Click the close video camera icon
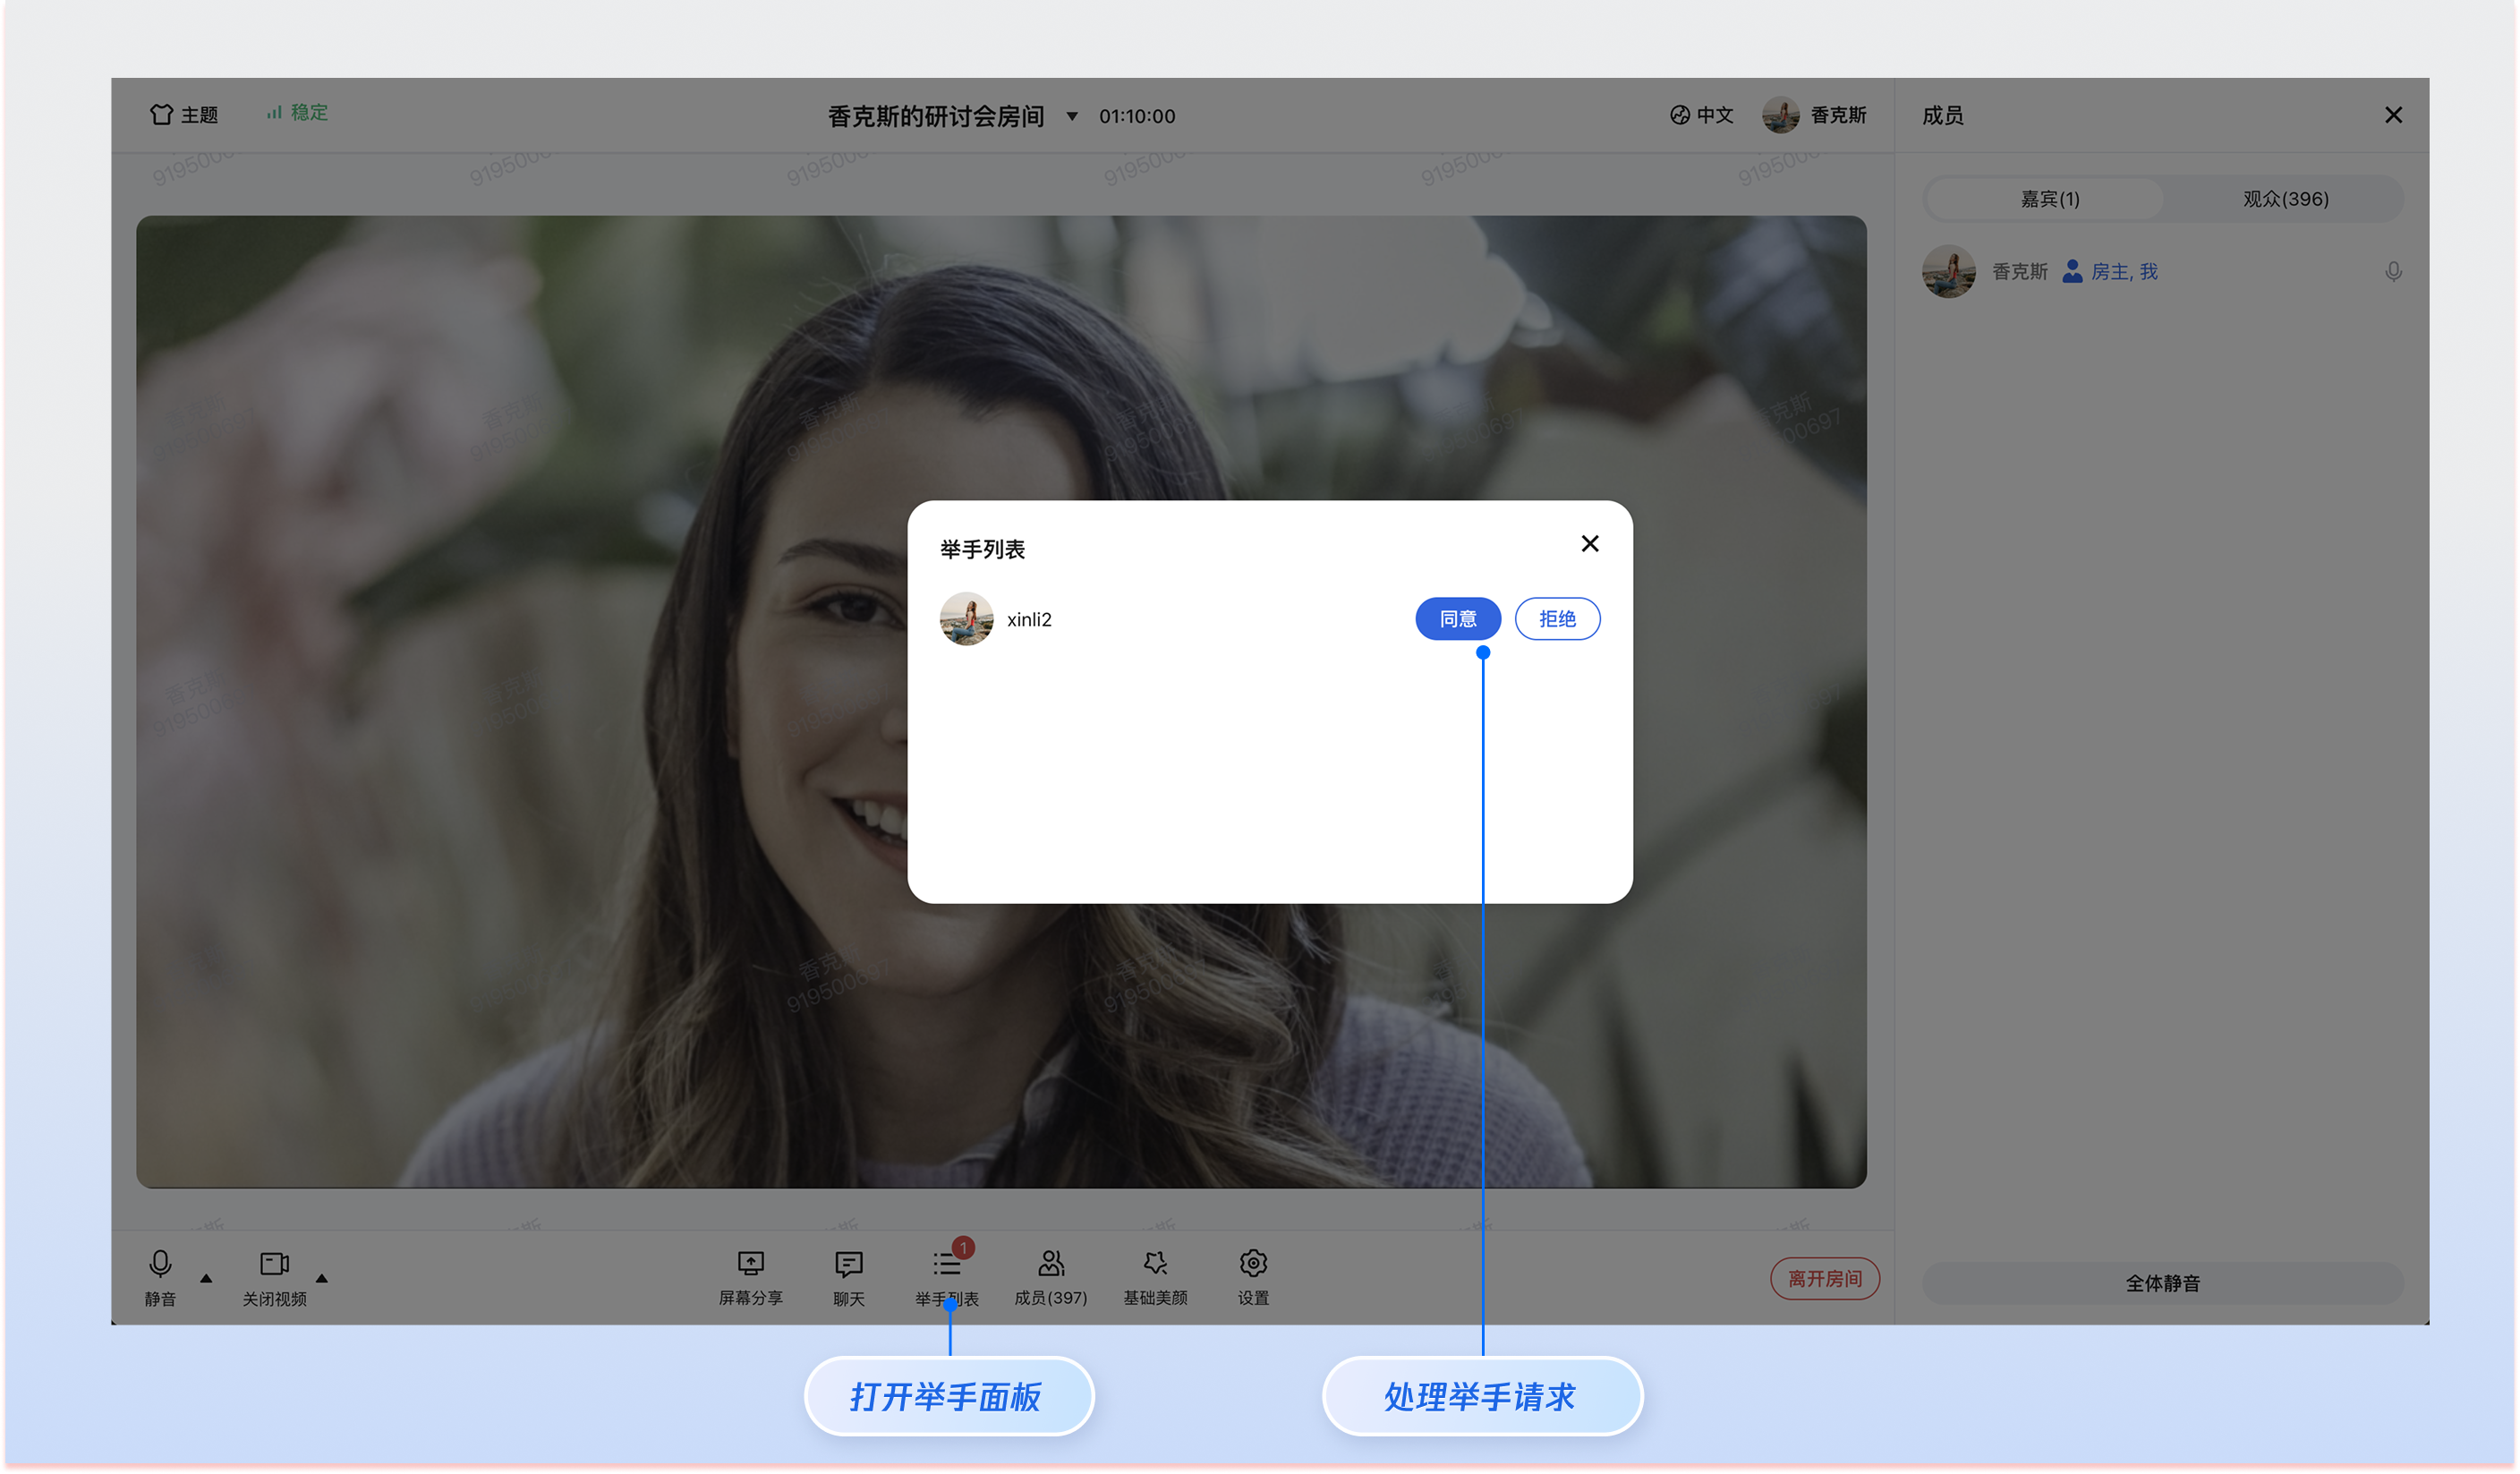This screenshot has width=2520, height=1474. 274,1263
